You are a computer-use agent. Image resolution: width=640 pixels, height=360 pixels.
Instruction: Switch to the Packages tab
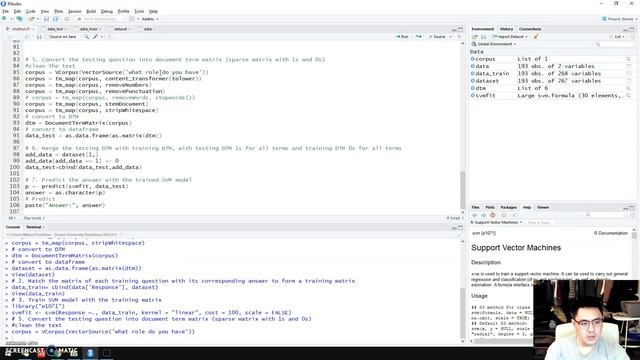coord(509,207)
